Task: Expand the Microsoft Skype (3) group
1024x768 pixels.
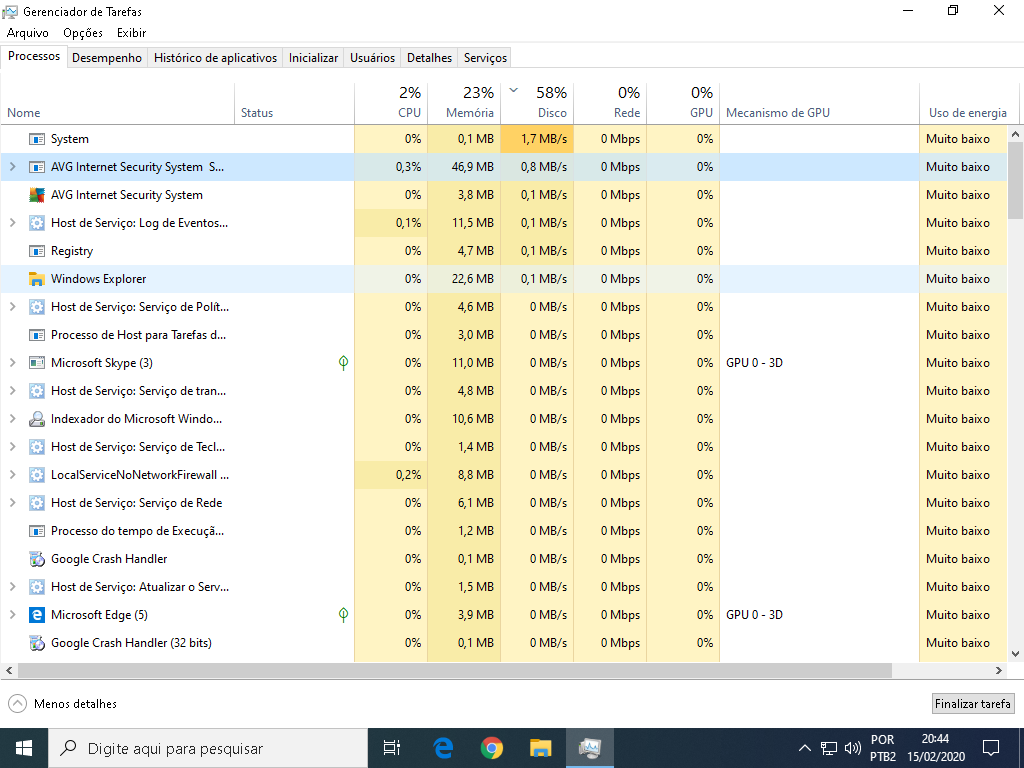Action: tap(12, 362)
